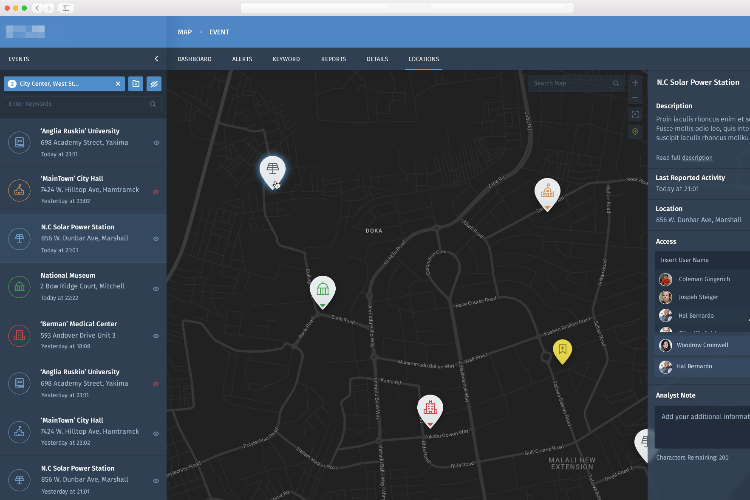Open the Dashboard tab
Screen dimensions: 750x500
point(194,59)
